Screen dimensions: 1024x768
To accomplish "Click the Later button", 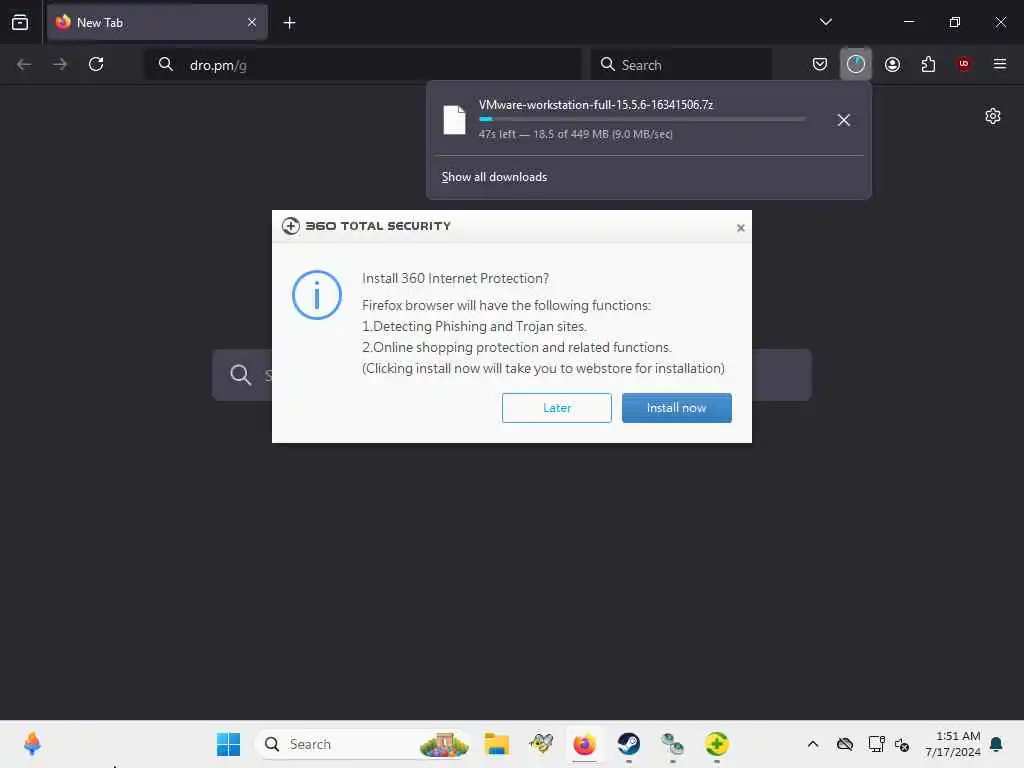I will pyautogui.click(x=556, y=408).
